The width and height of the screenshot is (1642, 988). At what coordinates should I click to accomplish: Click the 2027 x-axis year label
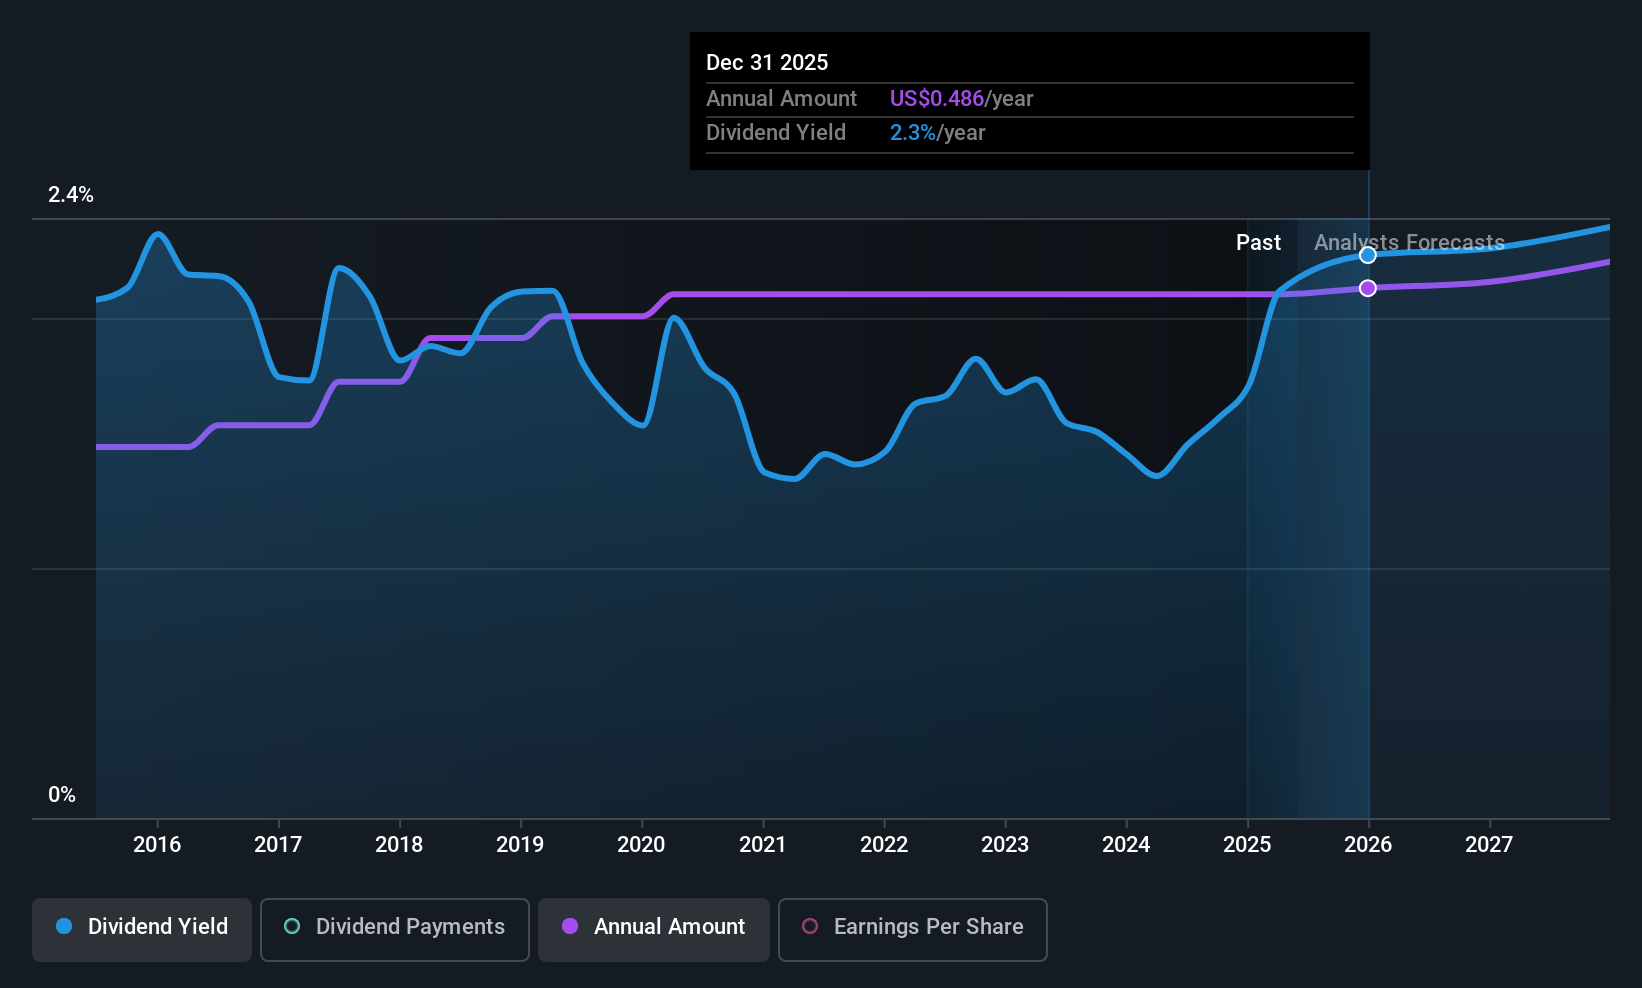[1489, 844]
